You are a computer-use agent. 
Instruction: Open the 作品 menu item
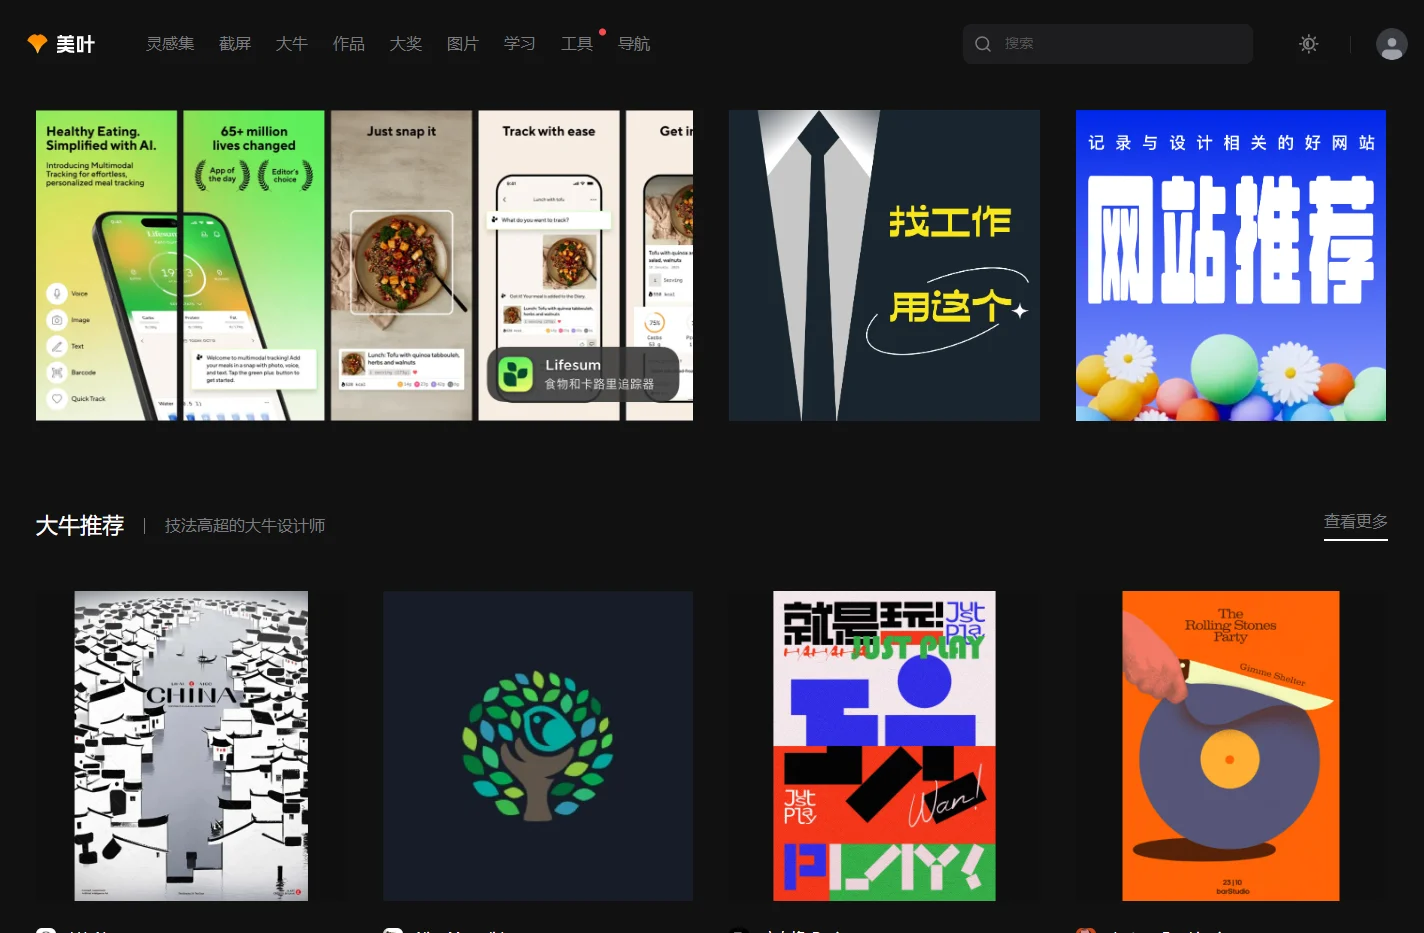348,44
